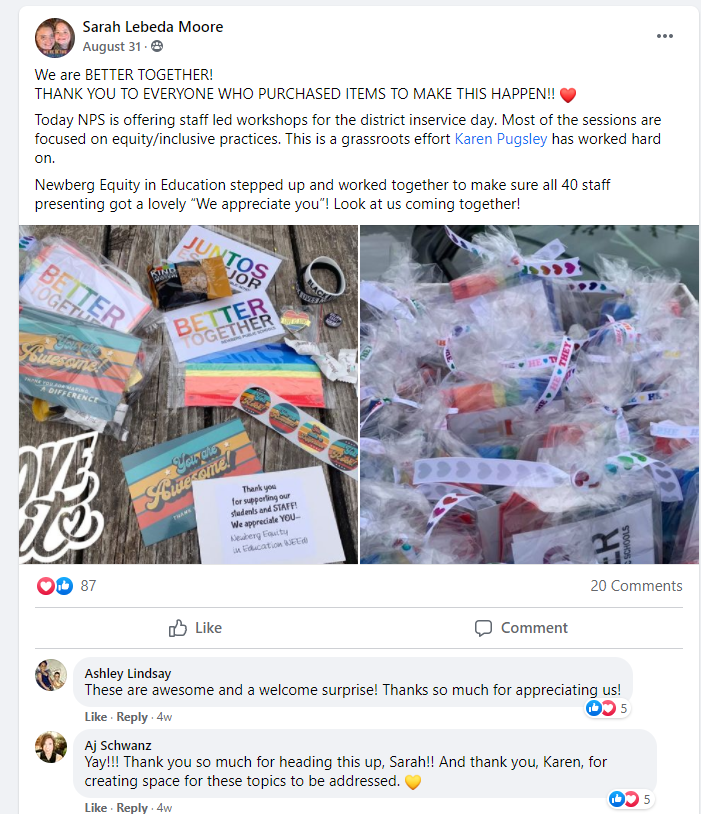Open the three-dot post options menu

point(665,36)
